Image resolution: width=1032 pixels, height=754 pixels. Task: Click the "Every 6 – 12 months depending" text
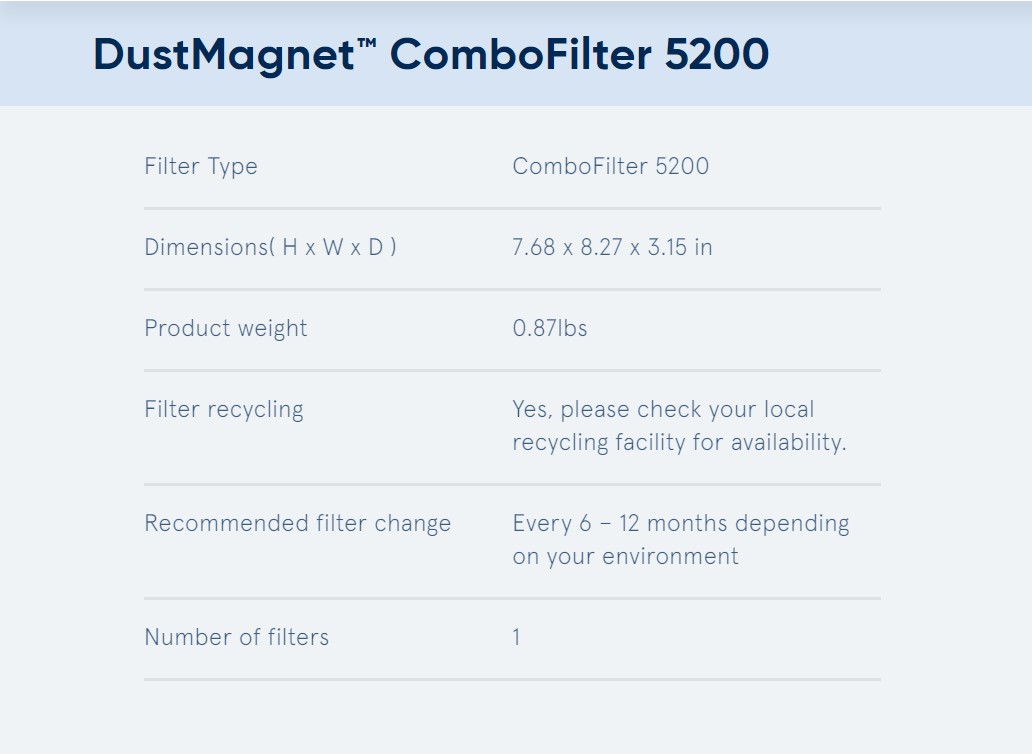(x=681, y=523)
